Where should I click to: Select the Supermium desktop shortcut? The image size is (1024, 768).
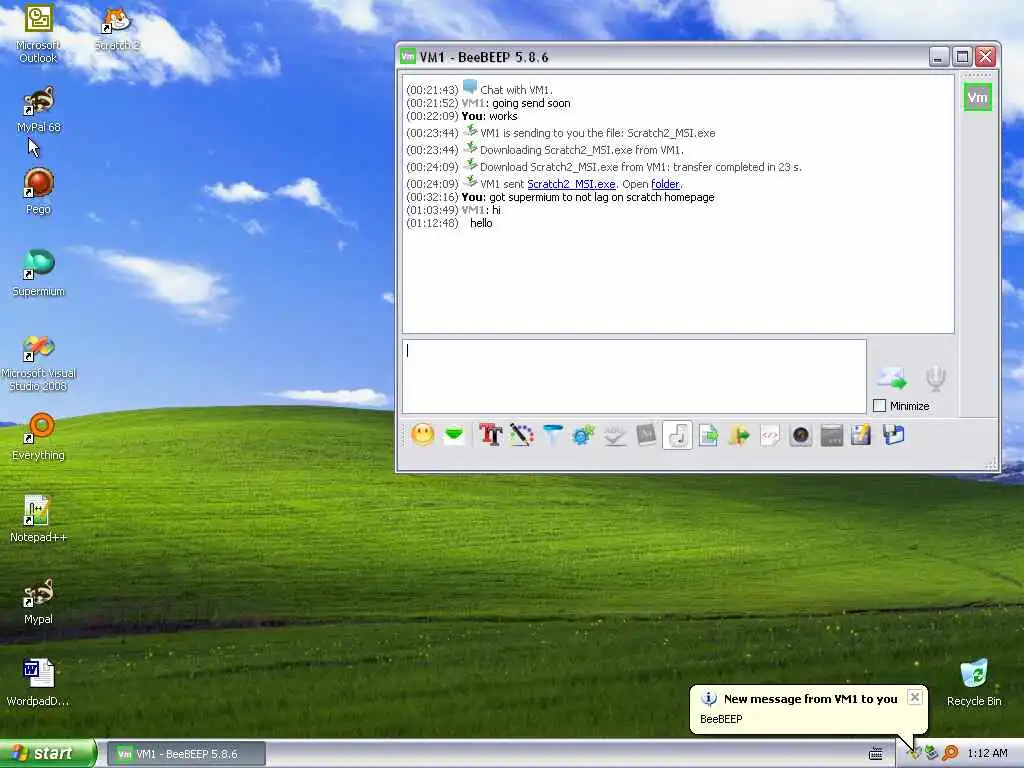point(38,274)
